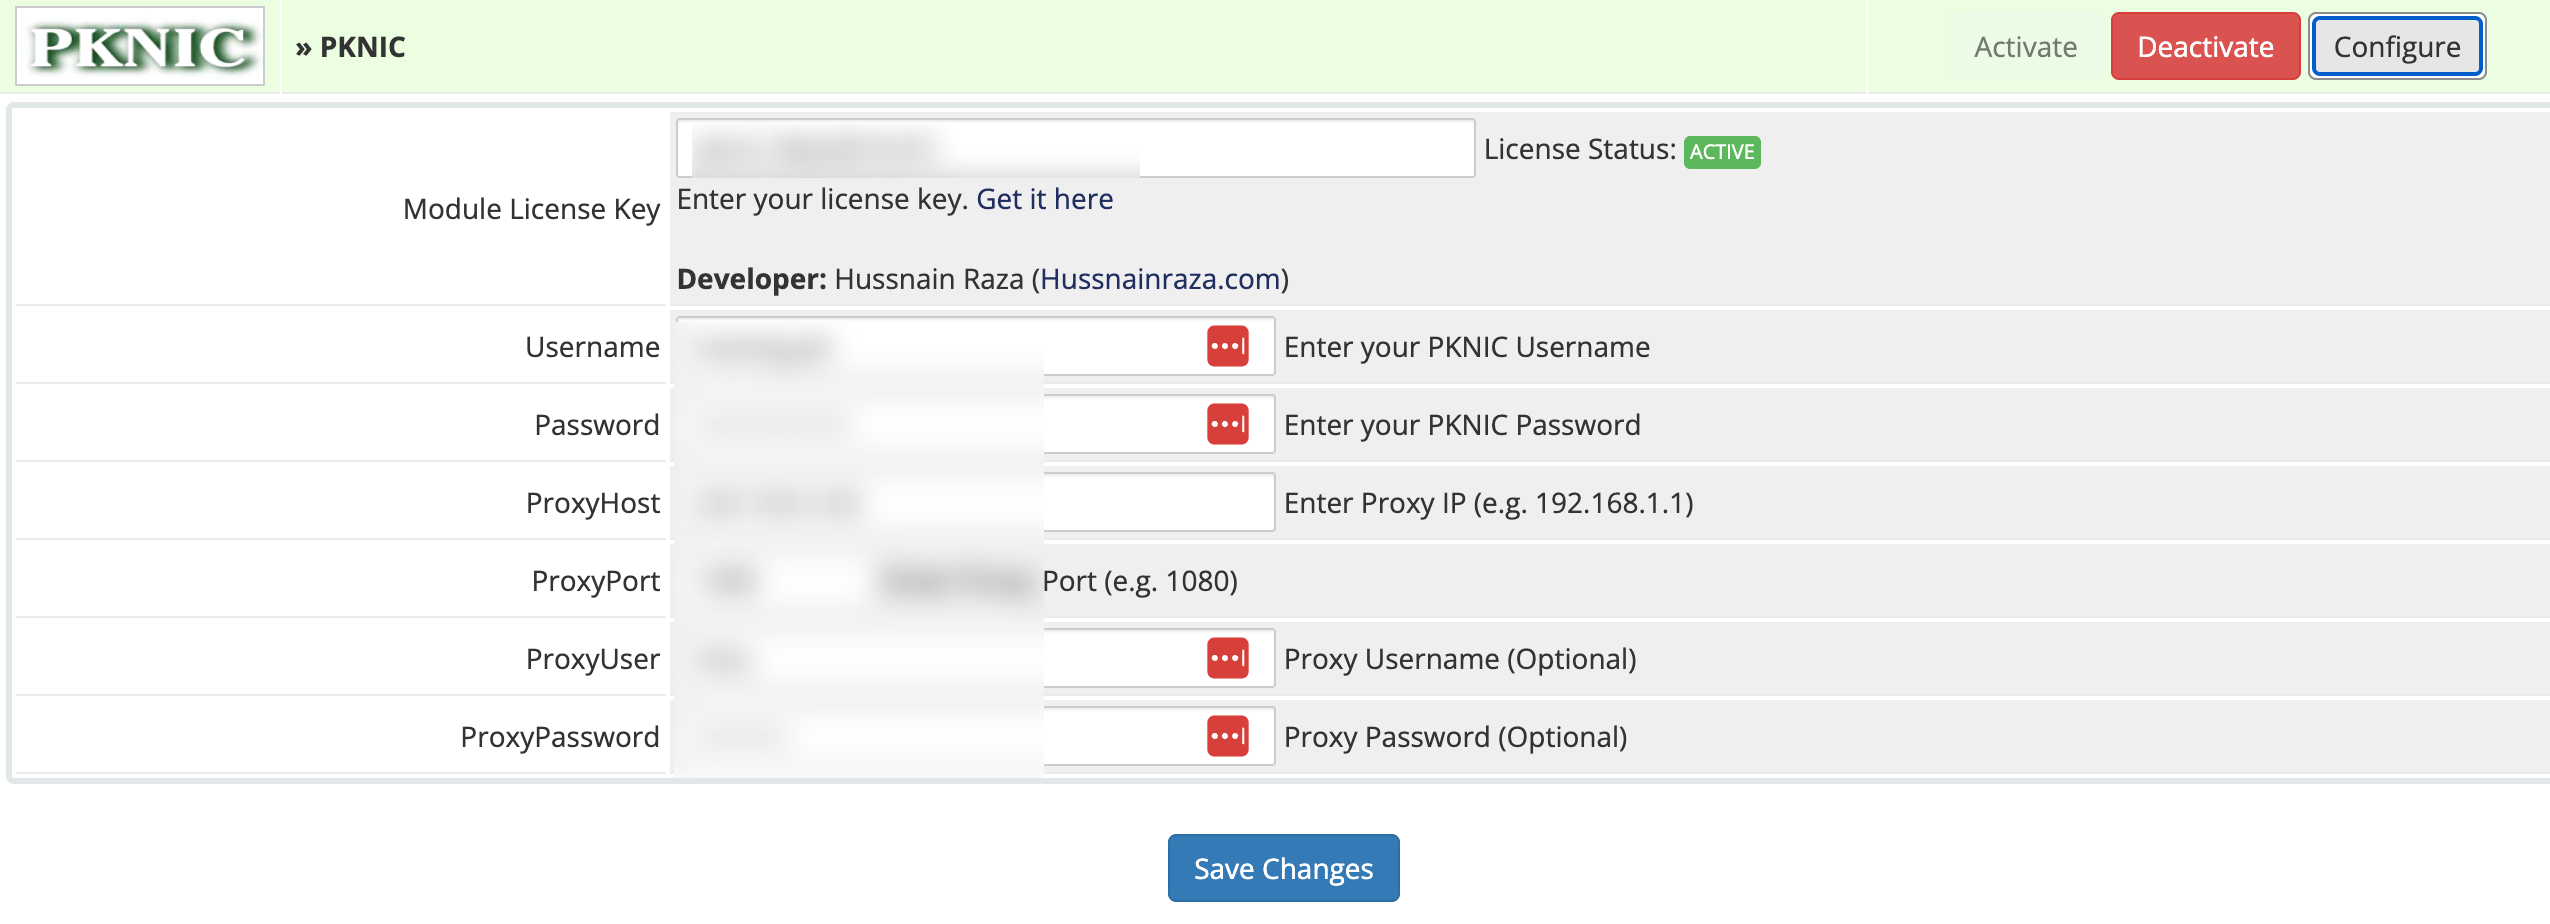Focus the Module License Key field
2550x924 pixels.
click(1074, 149)
